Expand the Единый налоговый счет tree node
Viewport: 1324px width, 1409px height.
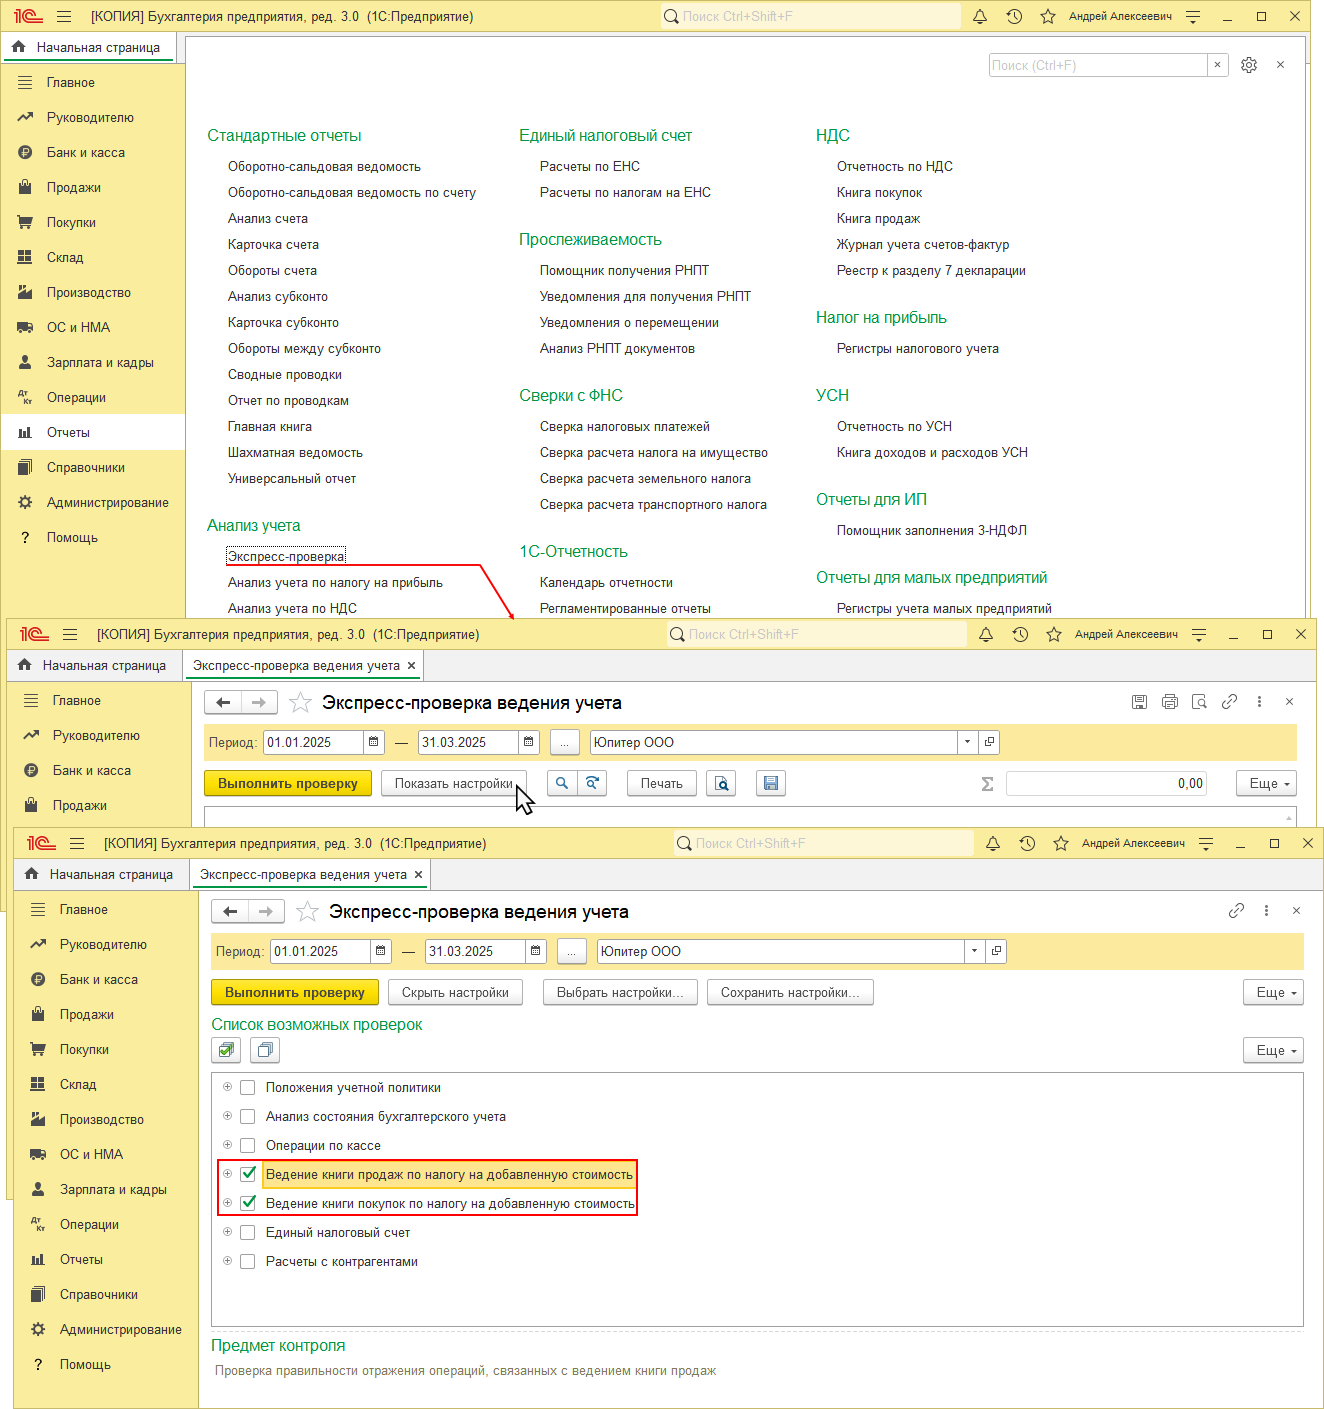click(x=227, y=1232)
